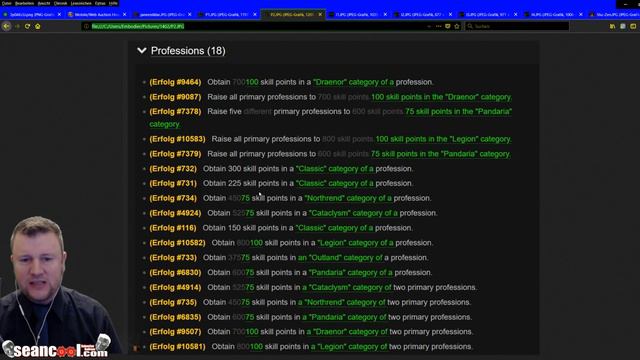Click the rightmost toolbar icon
This screenshot has width=640, height=360.
(x=633, y=26)
